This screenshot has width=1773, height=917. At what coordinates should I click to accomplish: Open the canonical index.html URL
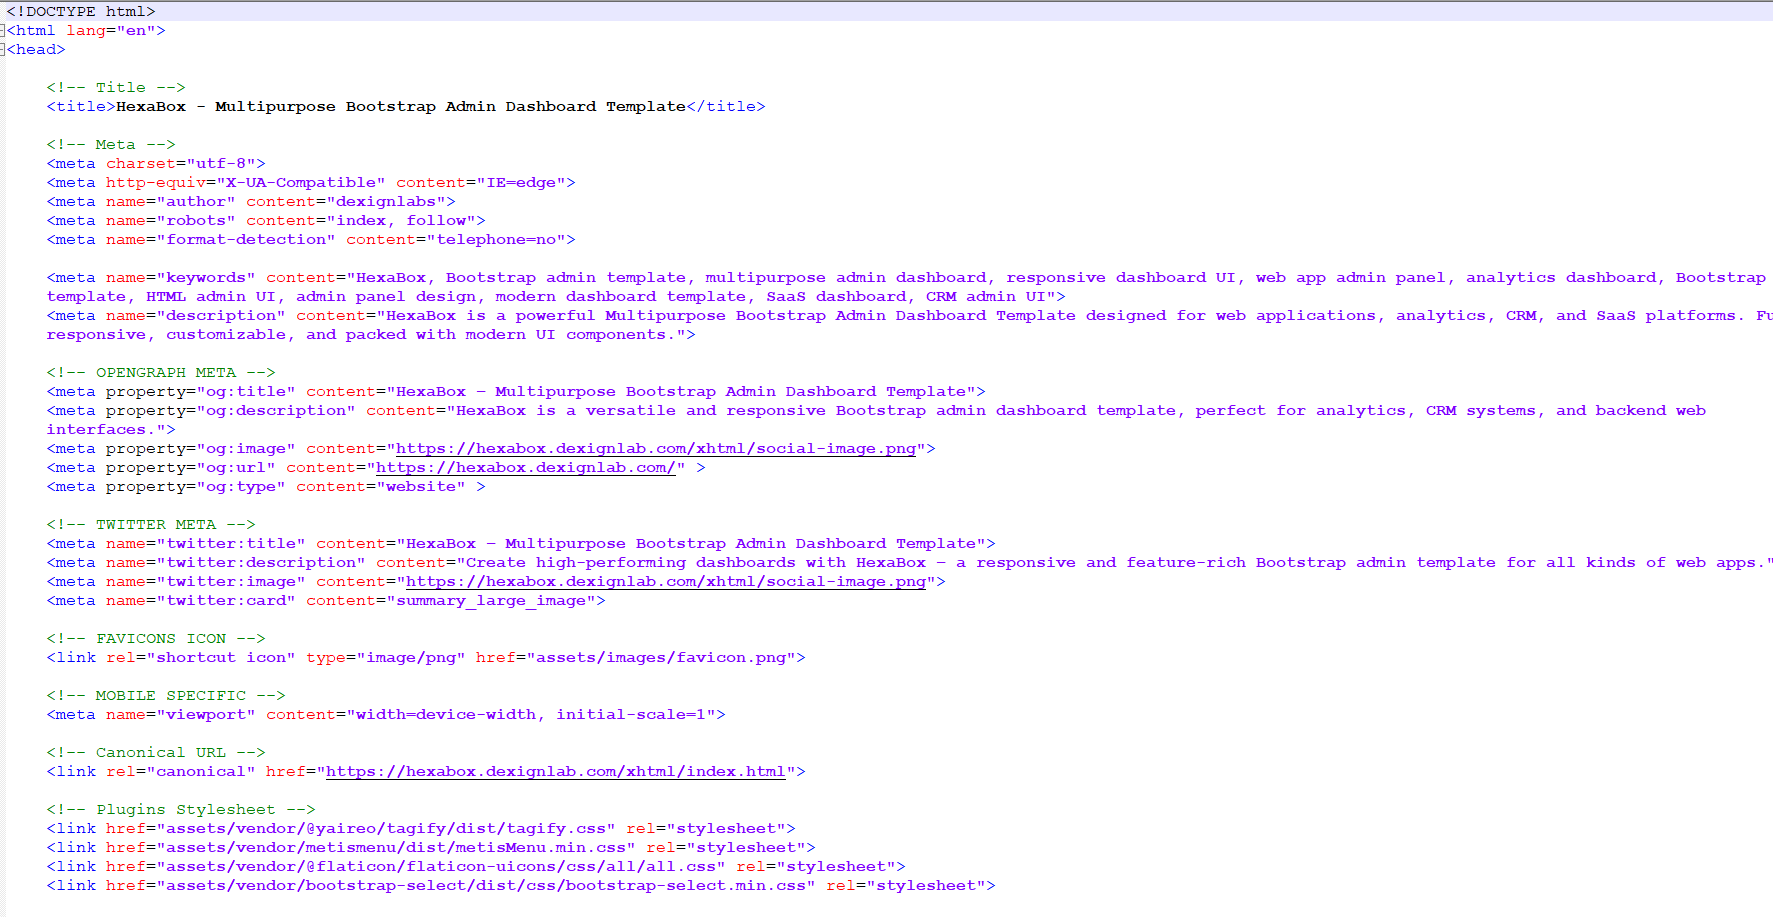[556, 772]
